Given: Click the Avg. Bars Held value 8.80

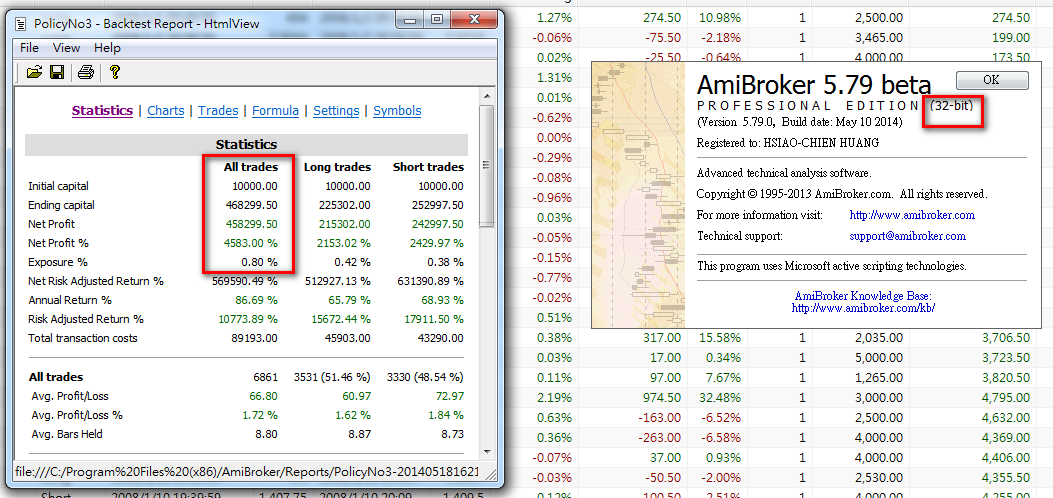Looking at the screenshot, I should pos(267,434).
